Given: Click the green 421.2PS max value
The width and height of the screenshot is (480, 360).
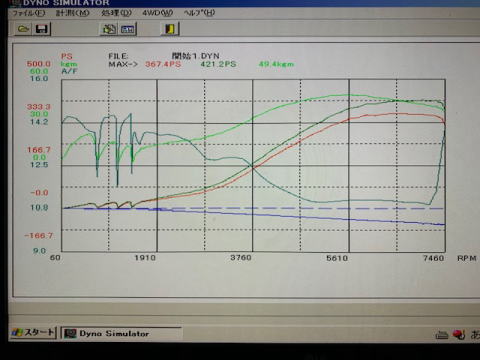Looking at the screenshot, I should pyautogui.click(x=218, y=64).
